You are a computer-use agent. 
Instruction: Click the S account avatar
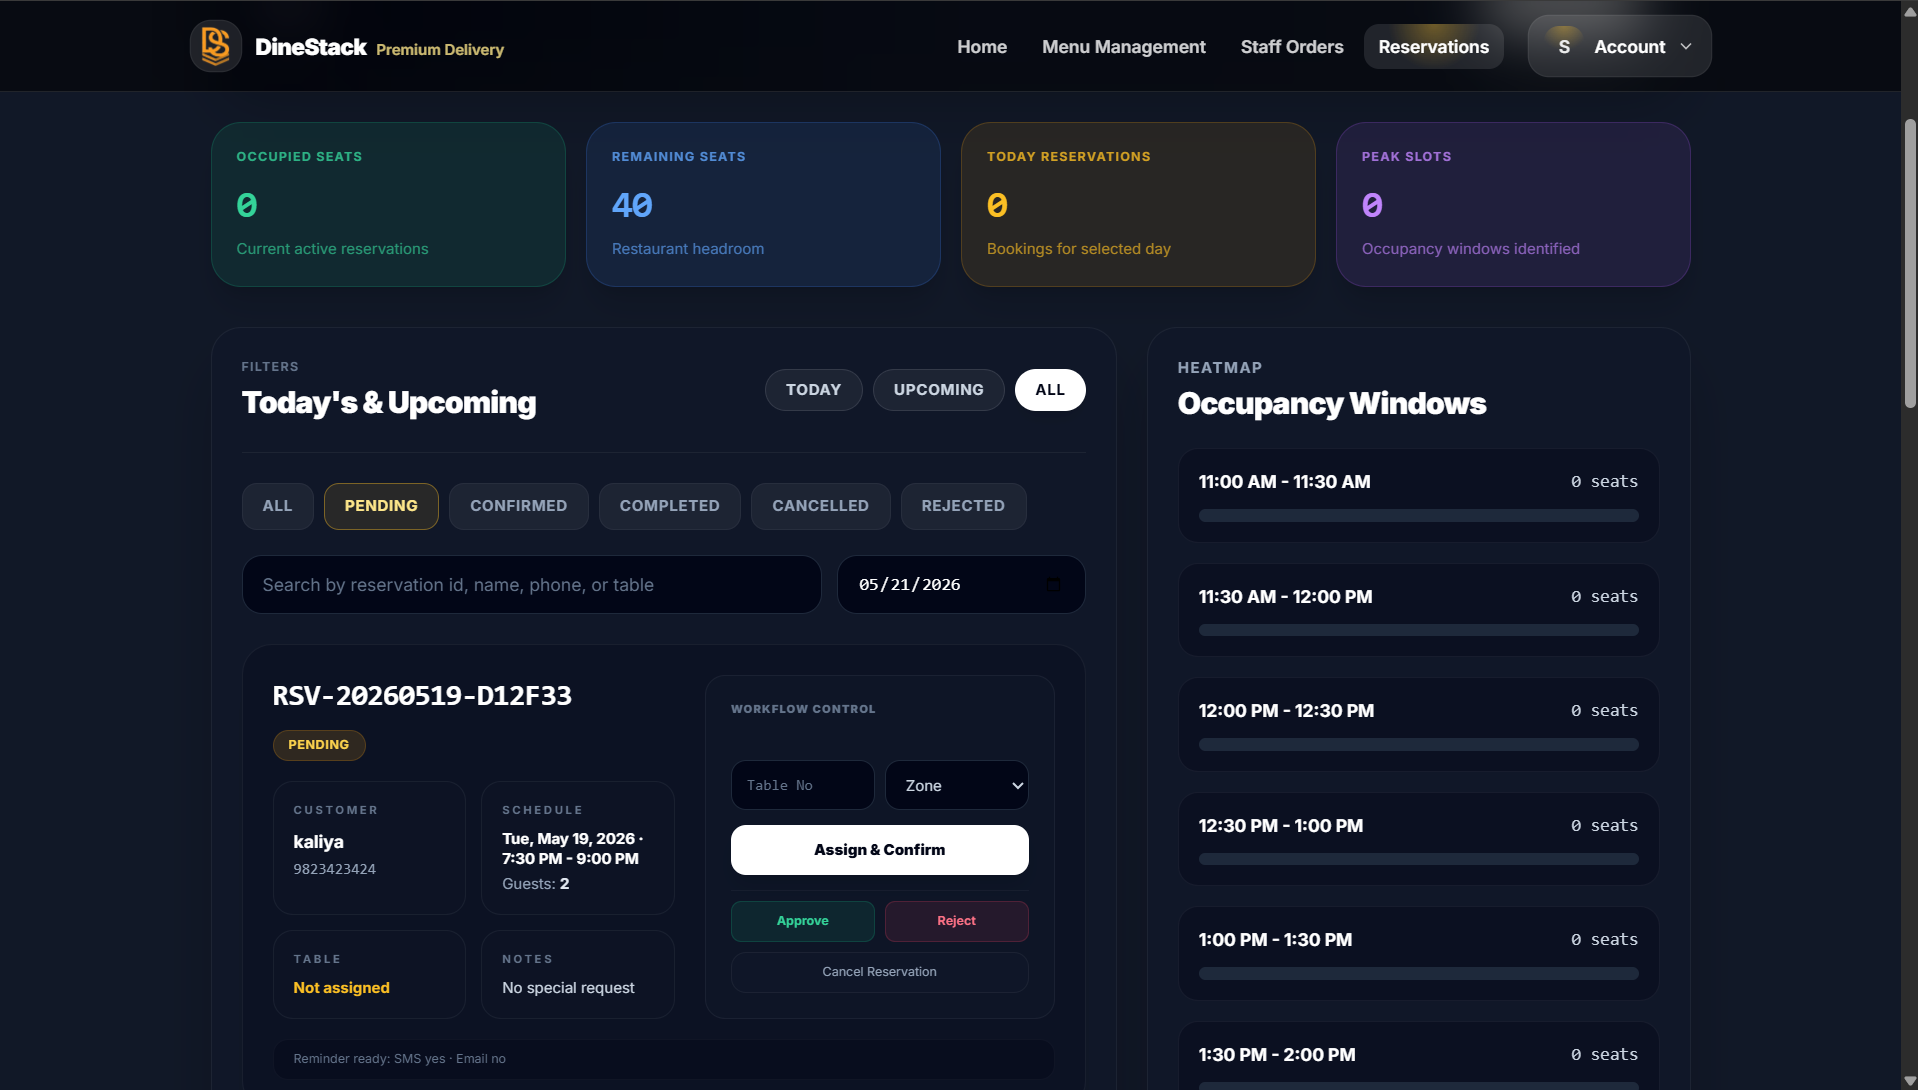(1564, 47)
